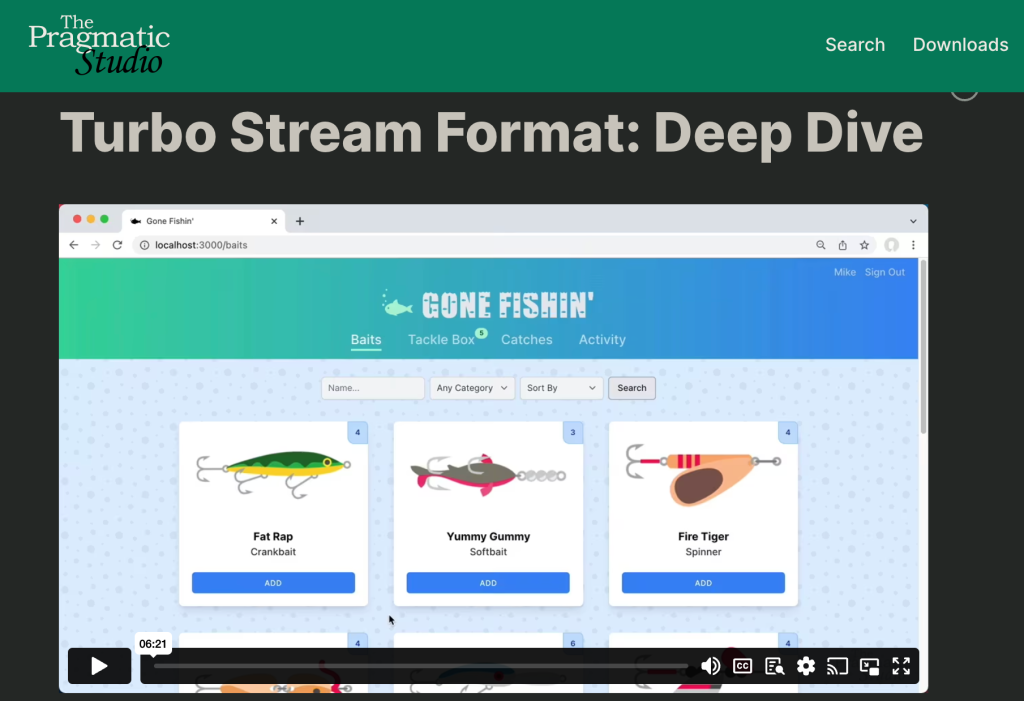This screenshot has height=701, width=1024.
Task: Open the browser profile avatar
Action: (891, 245)
